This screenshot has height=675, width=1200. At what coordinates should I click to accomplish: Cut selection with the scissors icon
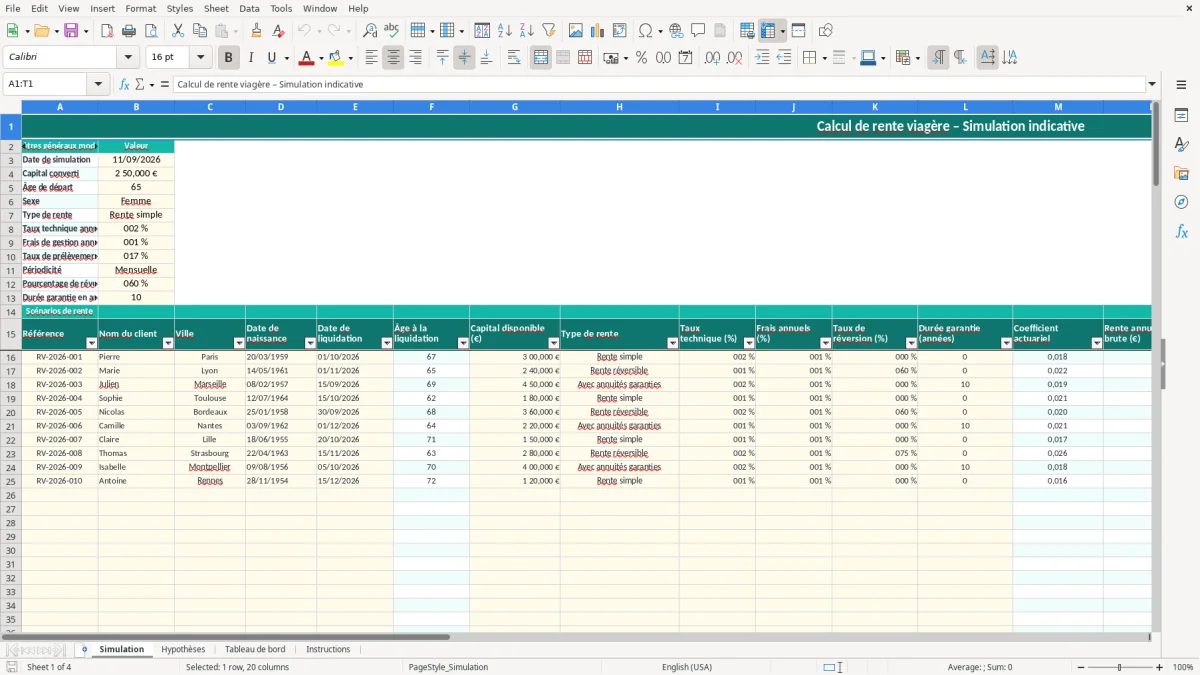pyautogui.click(x=178, y=31)
